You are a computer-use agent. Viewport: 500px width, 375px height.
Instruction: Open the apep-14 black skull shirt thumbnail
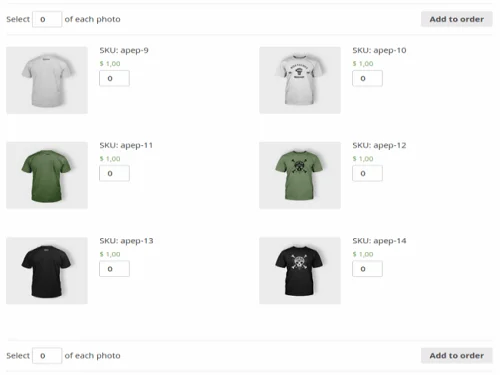pyautogui.click(x=300, y=271)
